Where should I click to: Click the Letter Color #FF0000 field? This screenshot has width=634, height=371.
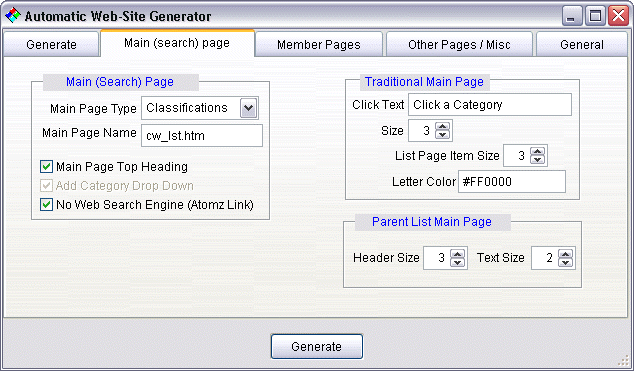[512, 181]
